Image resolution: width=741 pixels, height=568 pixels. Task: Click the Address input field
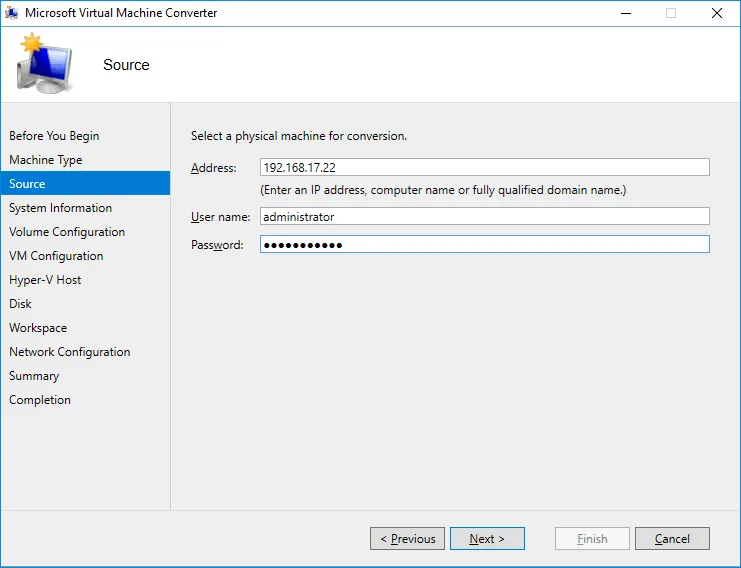[484, 168]
